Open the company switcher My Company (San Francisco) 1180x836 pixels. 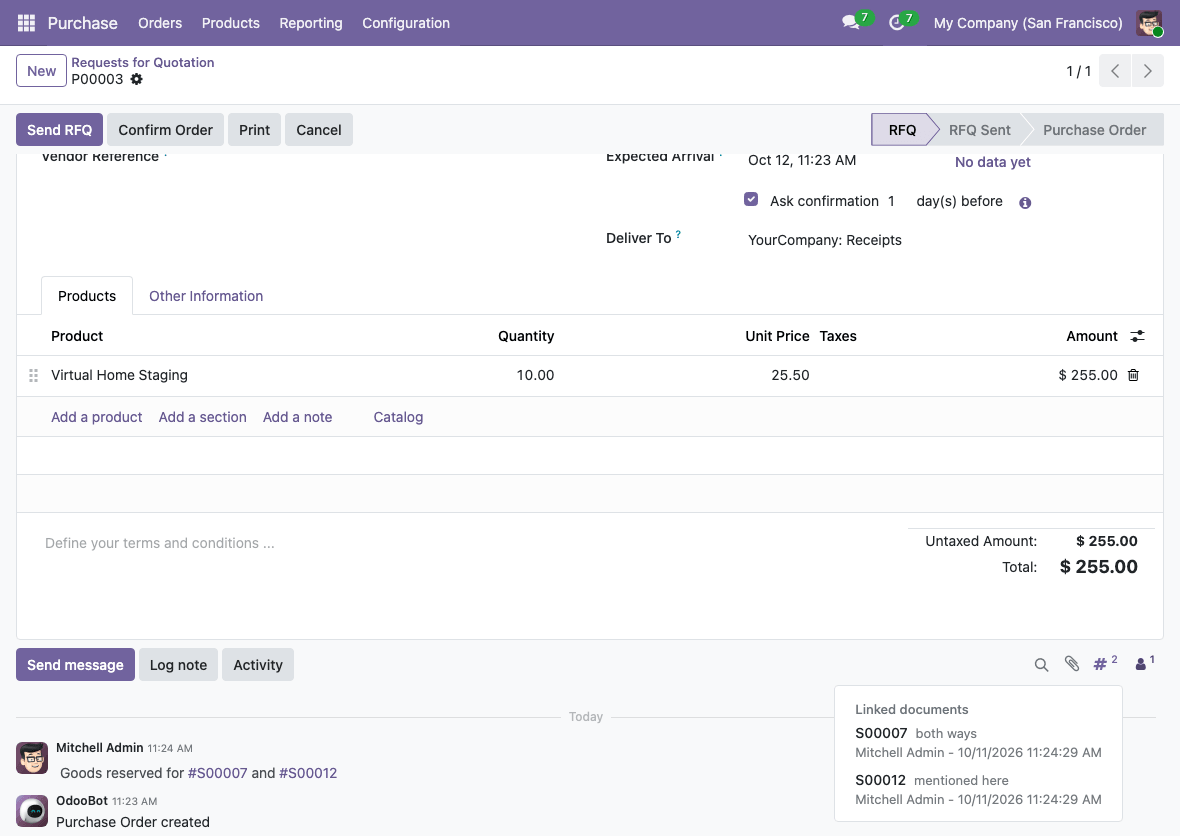click(x=1028, y=23)
